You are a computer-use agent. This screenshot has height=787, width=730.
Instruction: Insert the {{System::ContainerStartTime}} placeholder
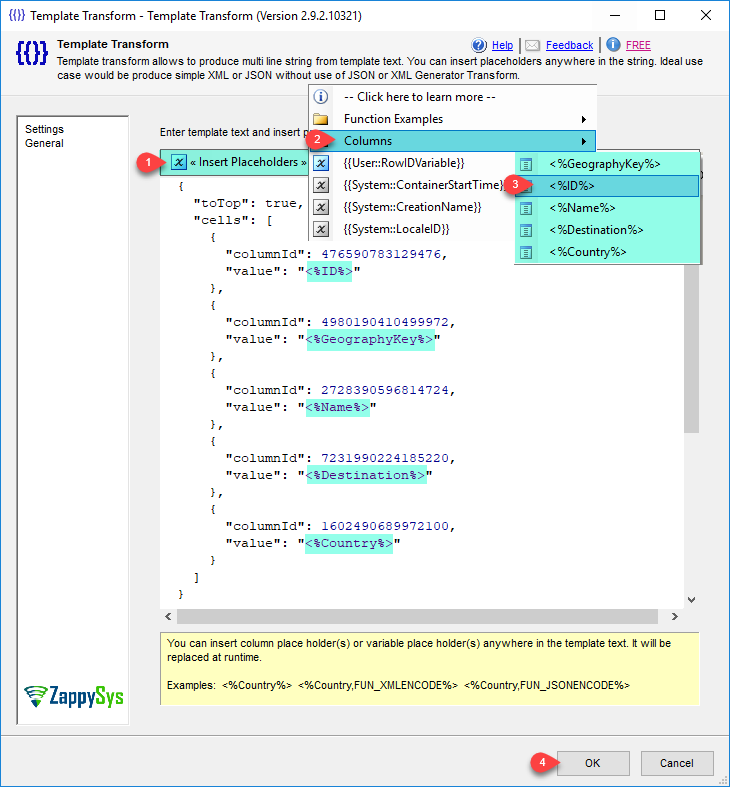coord(424,185)
